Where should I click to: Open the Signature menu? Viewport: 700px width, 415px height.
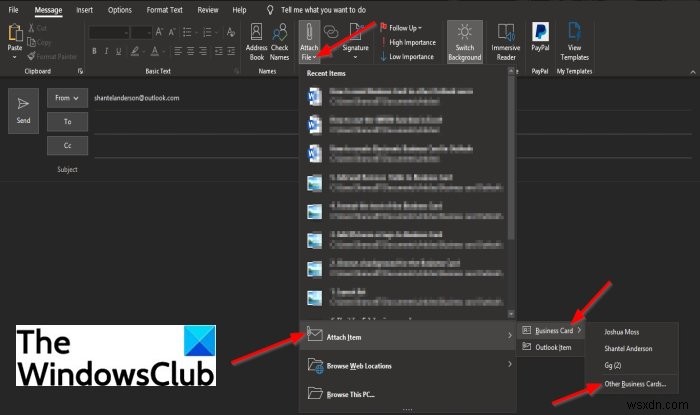355,42
